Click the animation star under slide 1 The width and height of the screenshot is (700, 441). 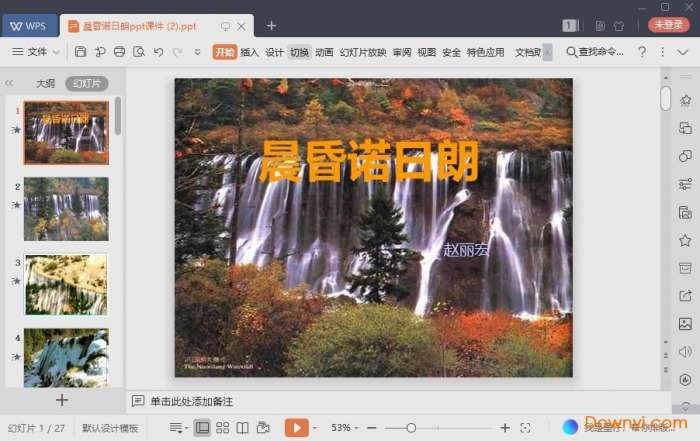[16, 129]
